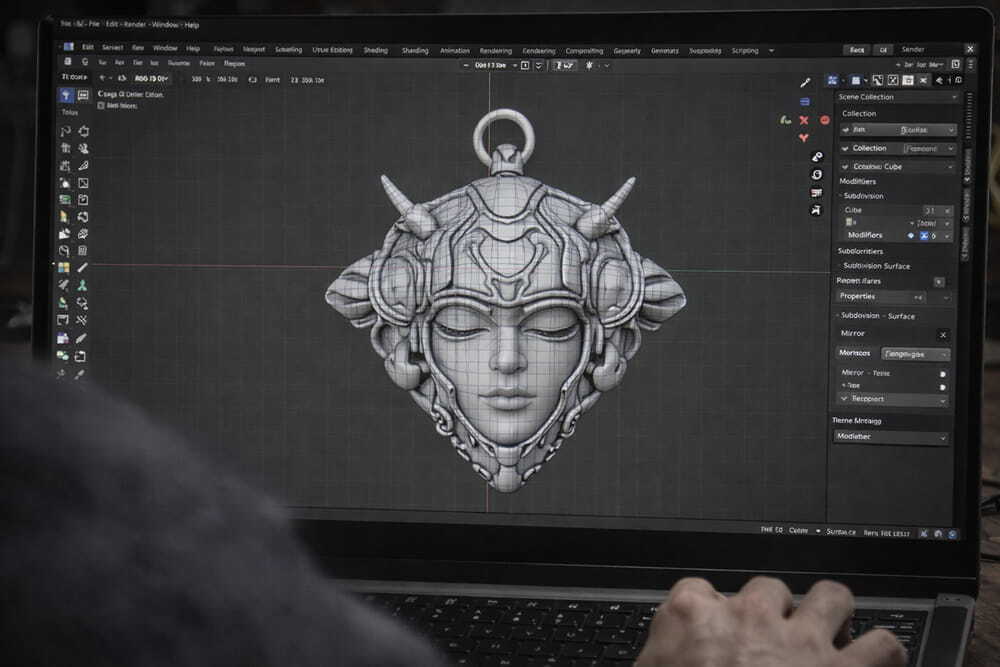Click the blue sphere icon in status bar
The image size is (1000, 667).
952,534
